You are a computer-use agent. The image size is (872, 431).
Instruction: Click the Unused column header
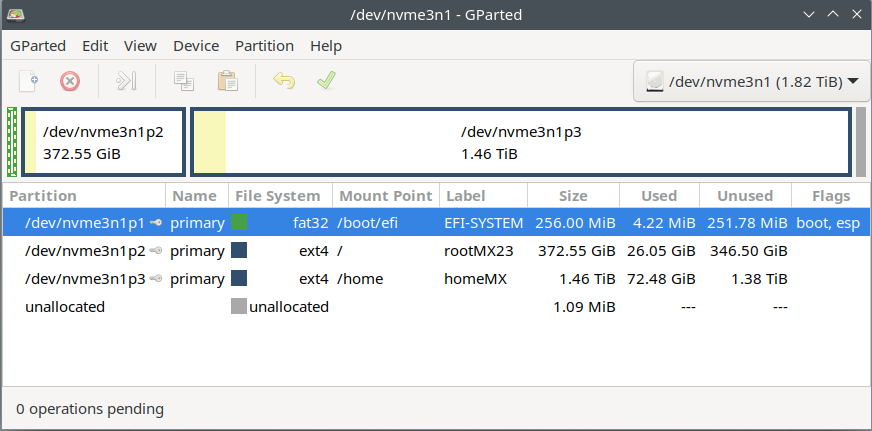click(x=745, y=196)
